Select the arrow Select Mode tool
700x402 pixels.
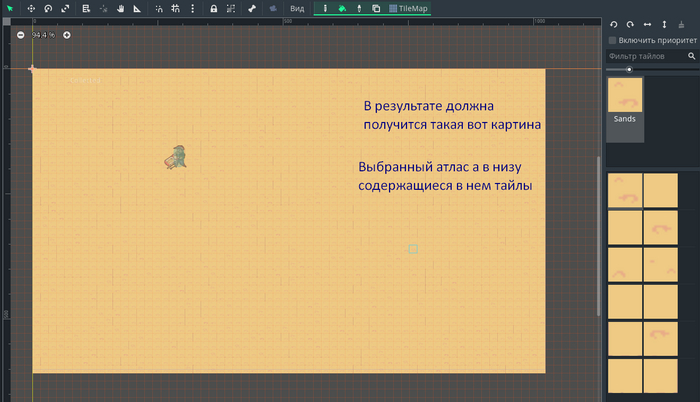point(9,8)
